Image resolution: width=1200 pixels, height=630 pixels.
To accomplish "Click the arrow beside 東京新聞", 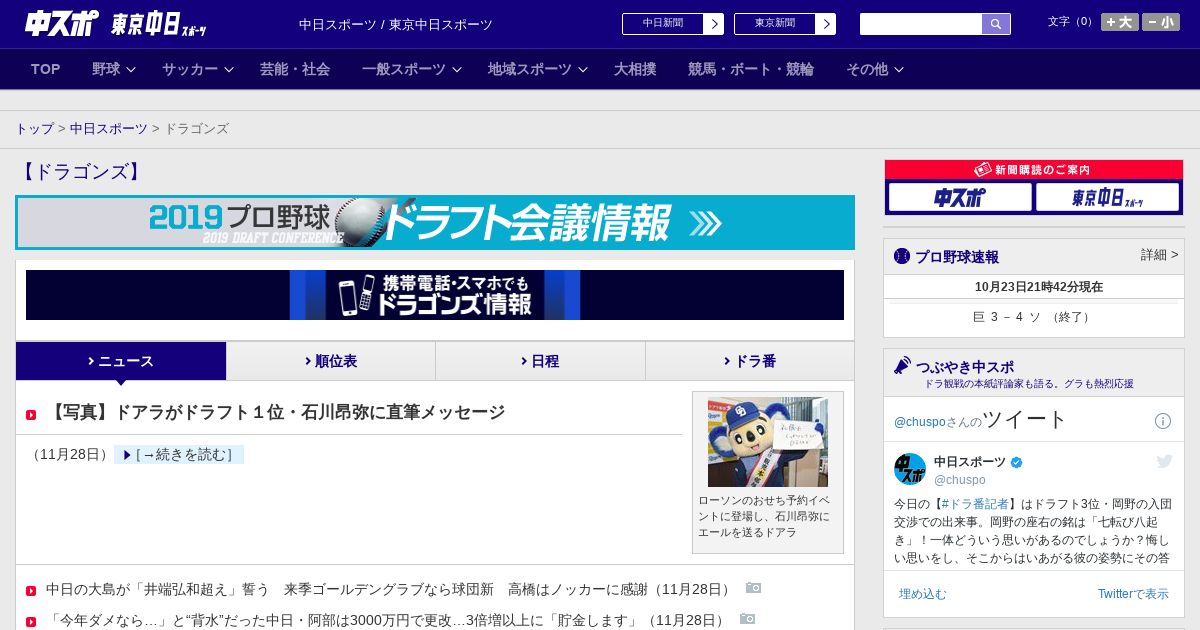I will (x=826, y=24).
